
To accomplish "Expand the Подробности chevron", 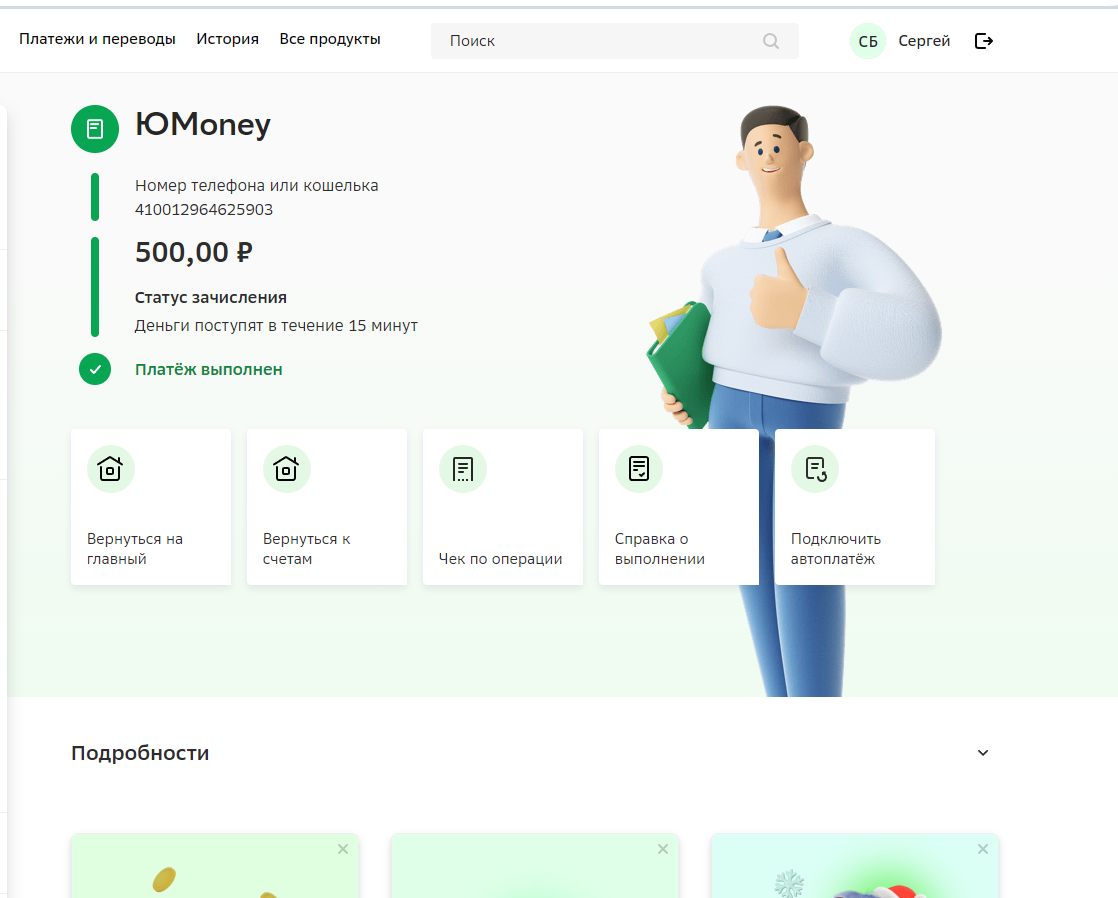I will coord(983,752).
